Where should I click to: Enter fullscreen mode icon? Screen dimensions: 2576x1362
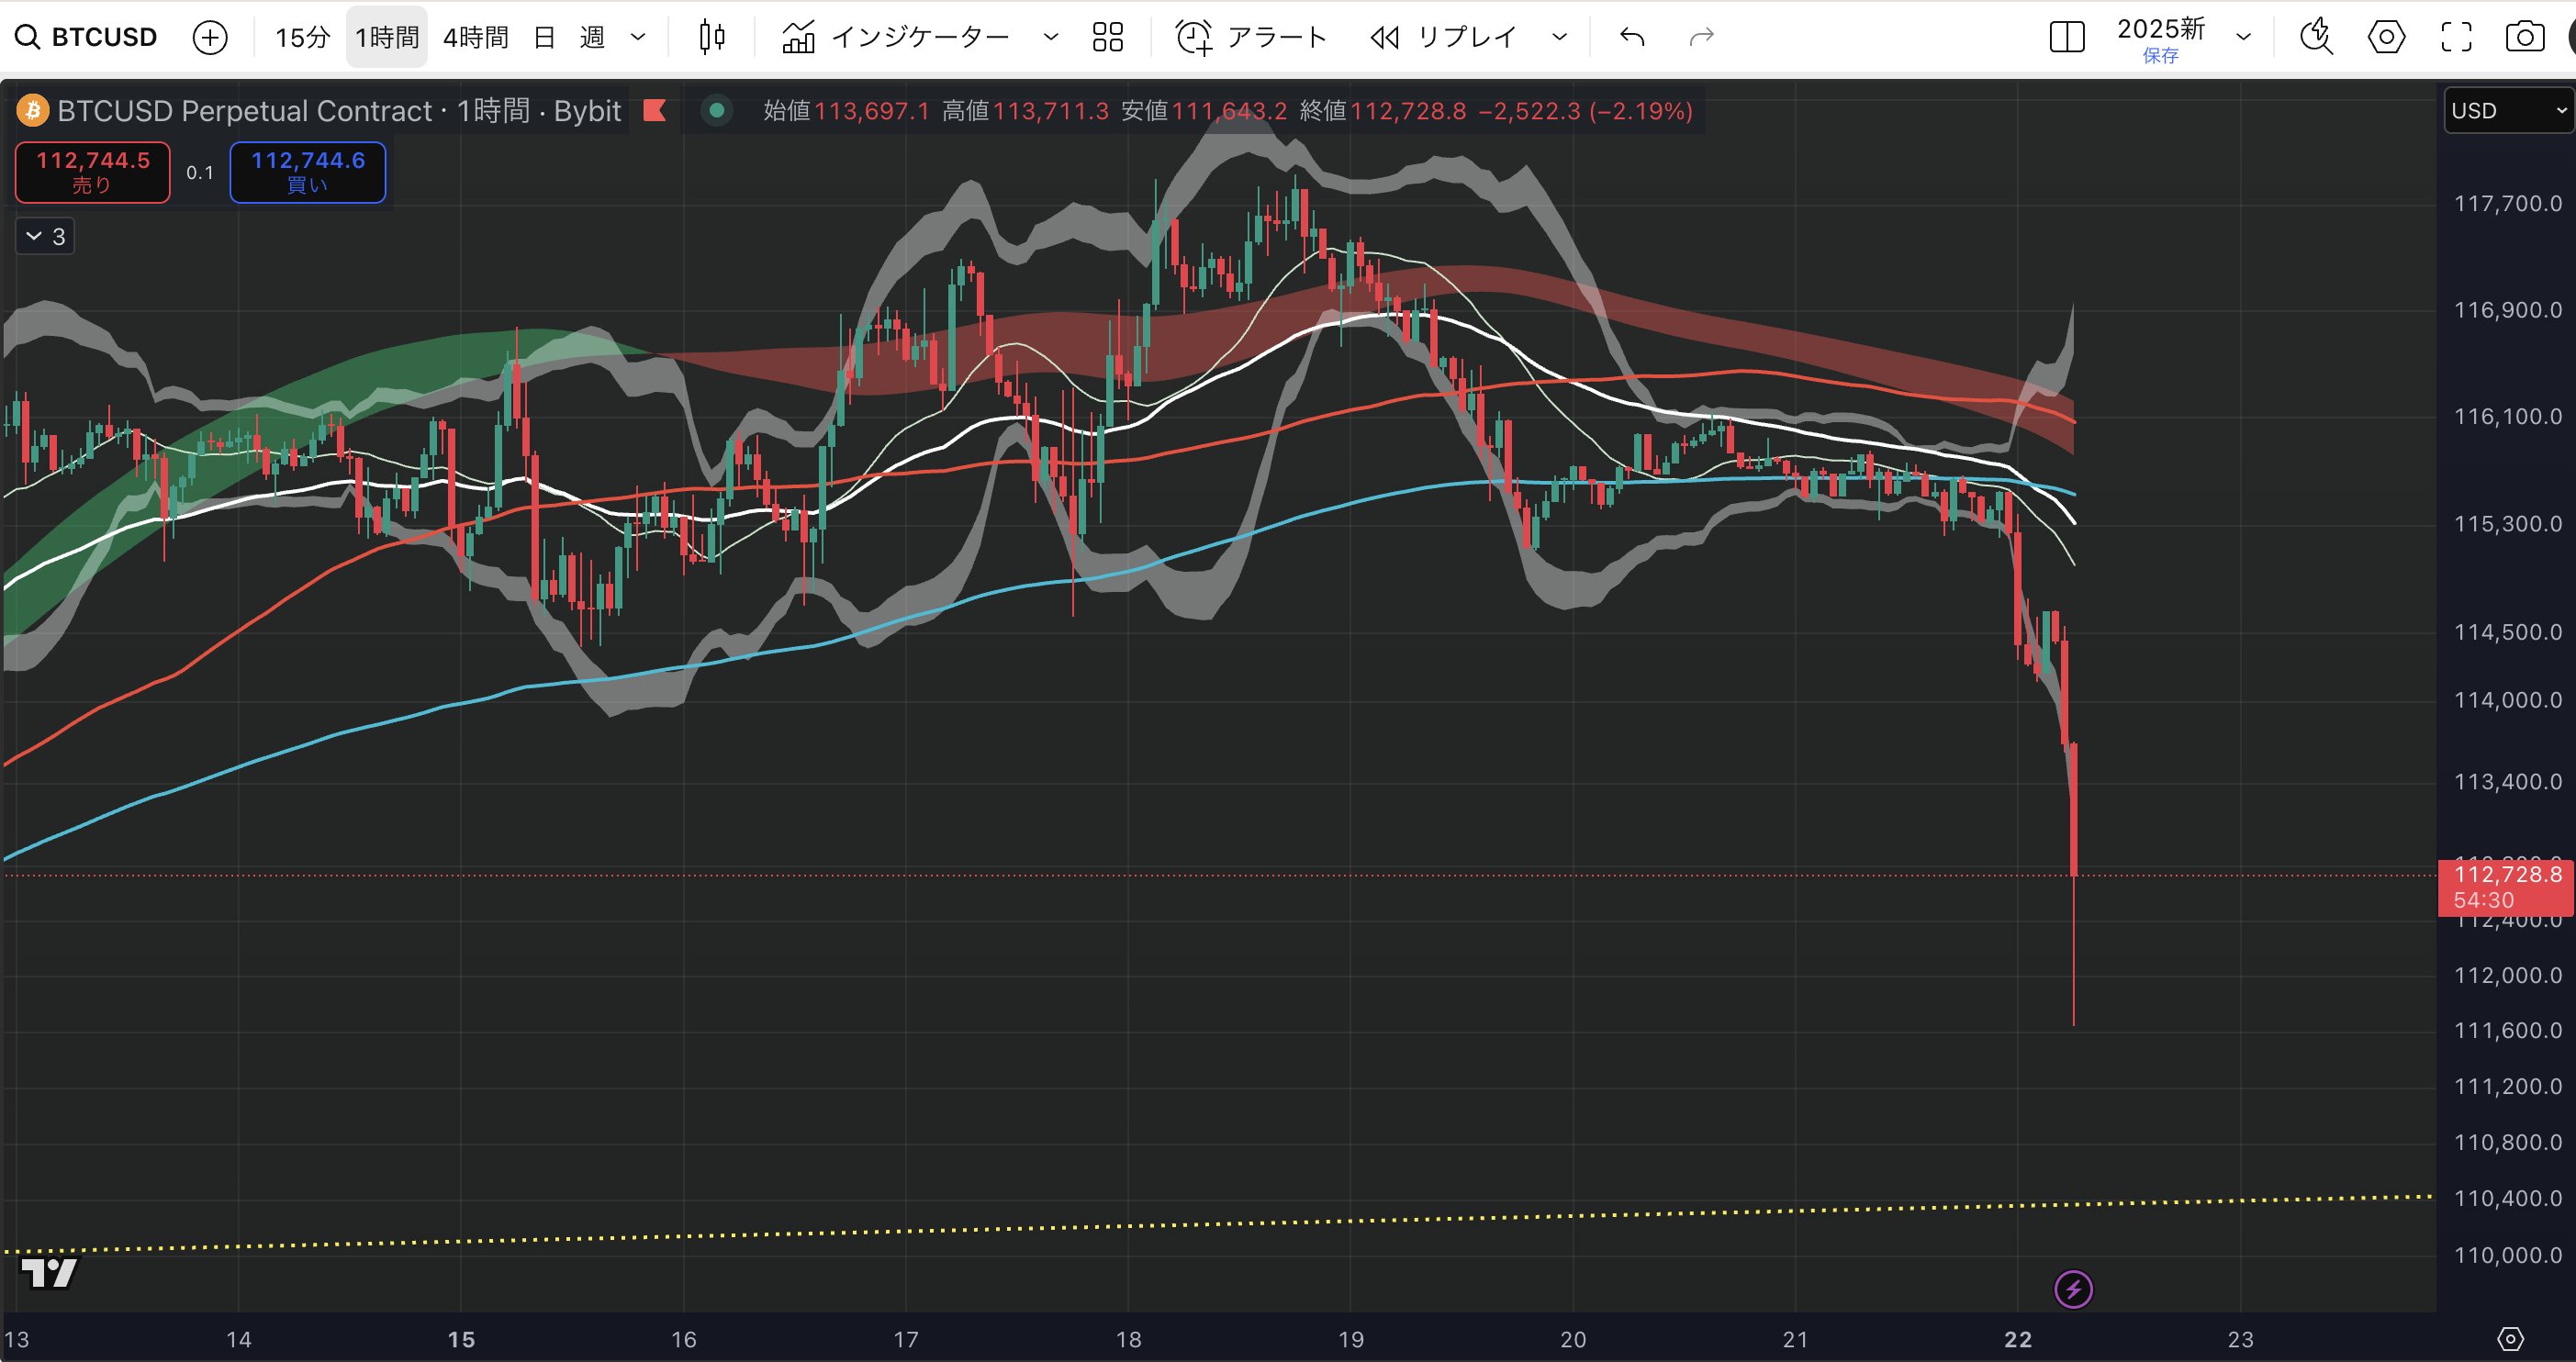[x=2456, y=37]
